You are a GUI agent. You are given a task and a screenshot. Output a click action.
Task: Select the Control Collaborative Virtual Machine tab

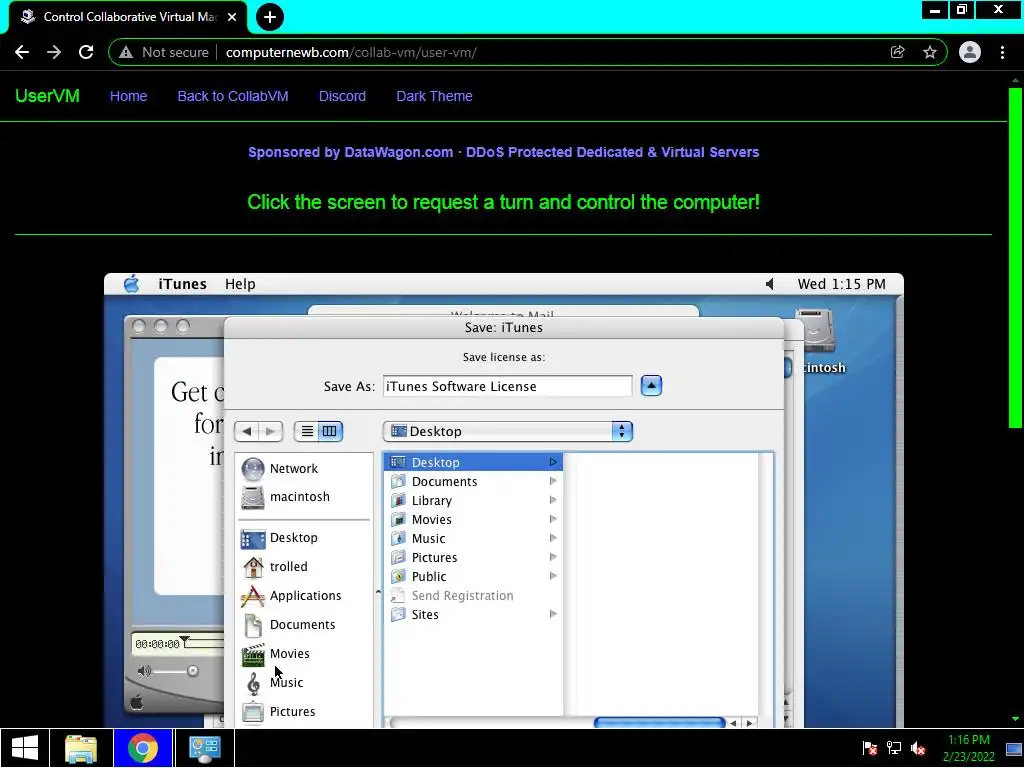coord(128,17)
